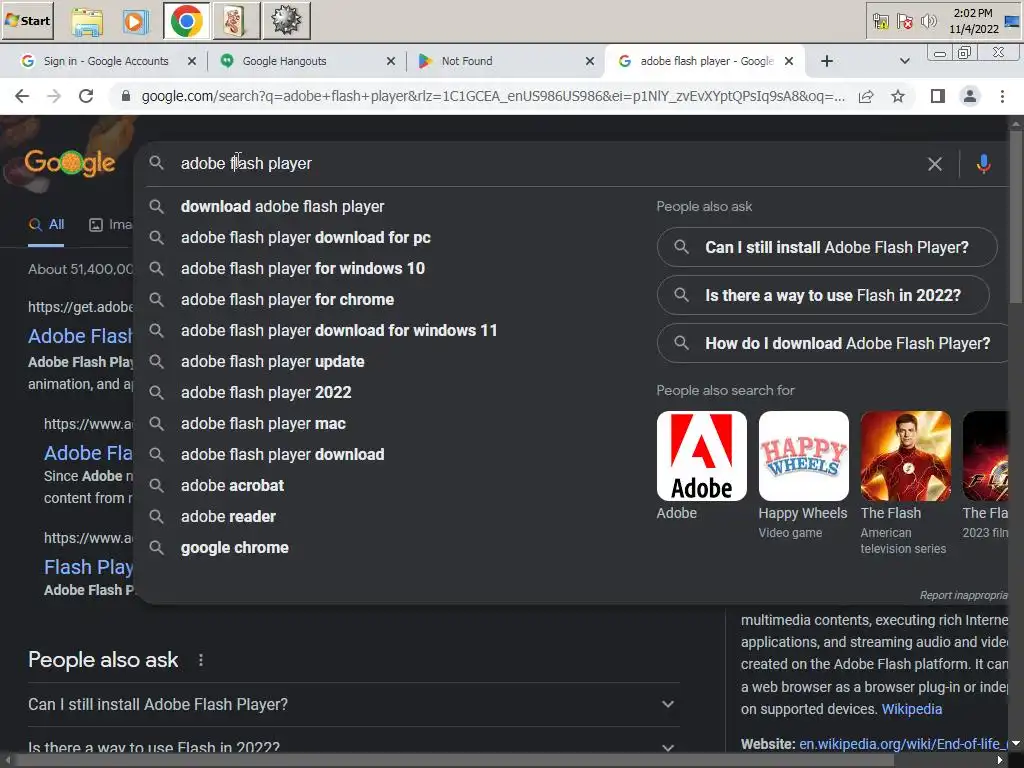Click Can I still install Adobe Flash Player chip

(x=827, y=248)
